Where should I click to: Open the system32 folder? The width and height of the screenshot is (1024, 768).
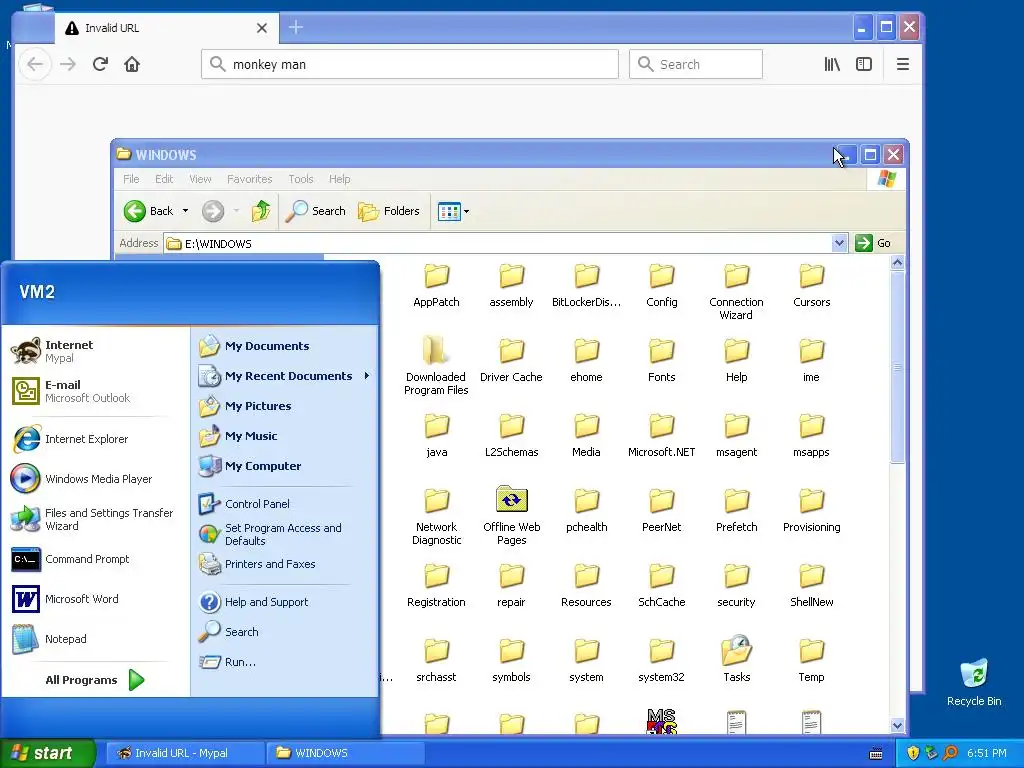661,658
